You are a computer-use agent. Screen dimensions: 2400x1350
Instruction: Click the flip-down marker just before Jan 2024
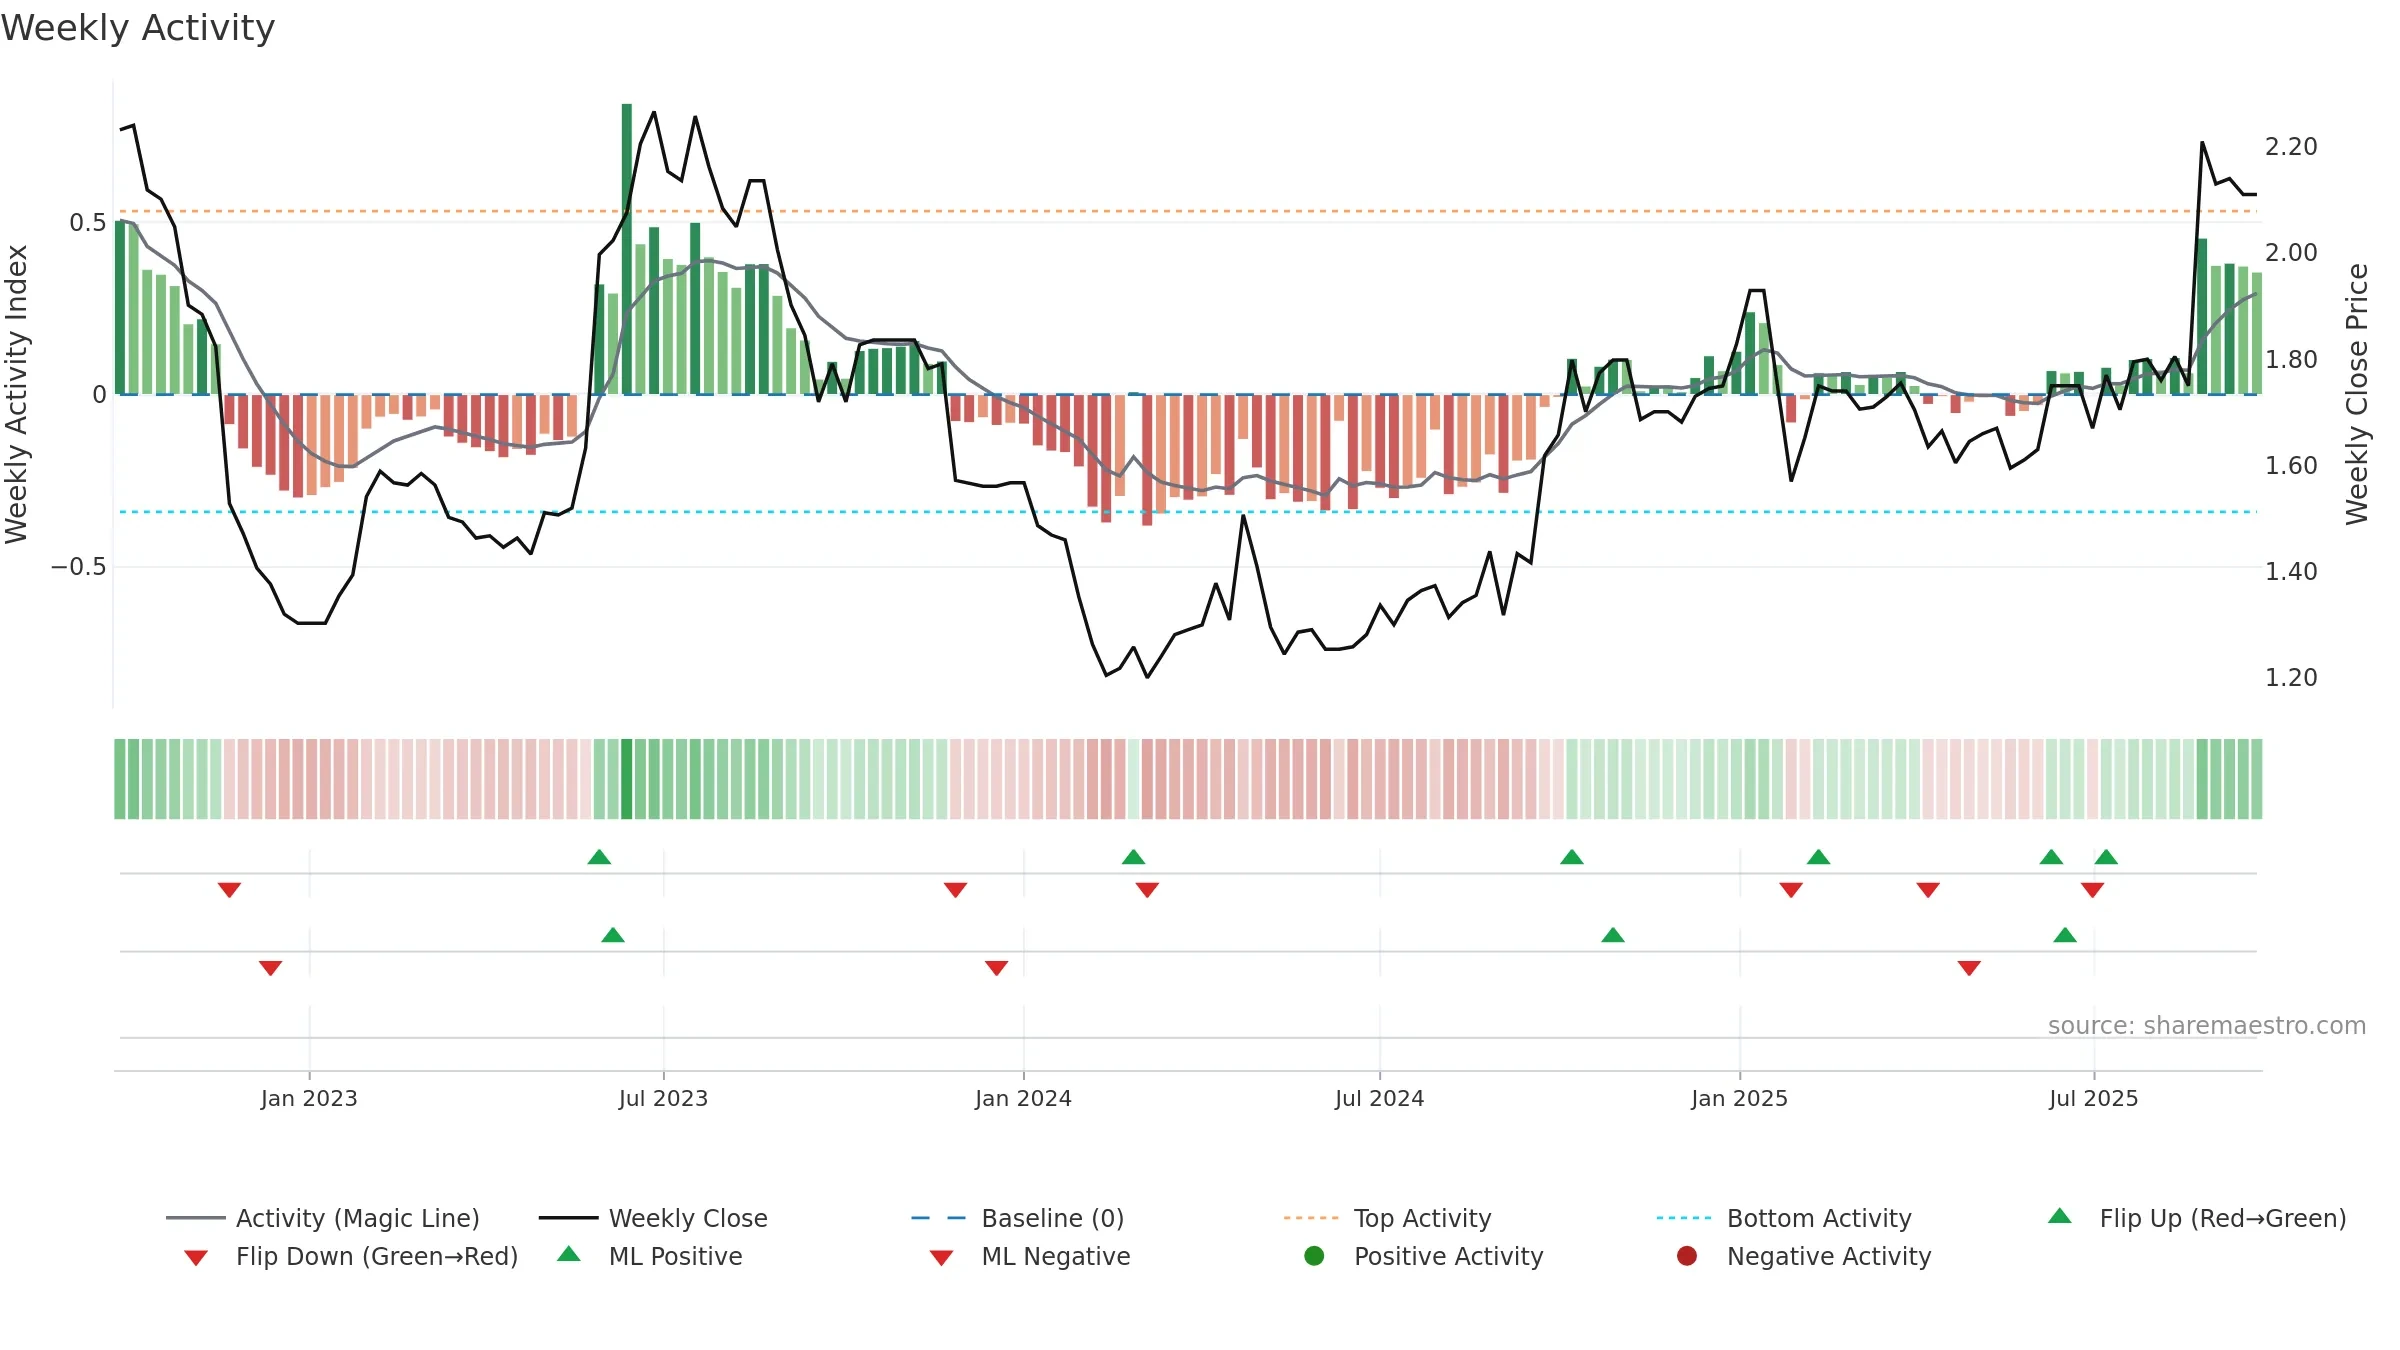(x=955, y=890)
